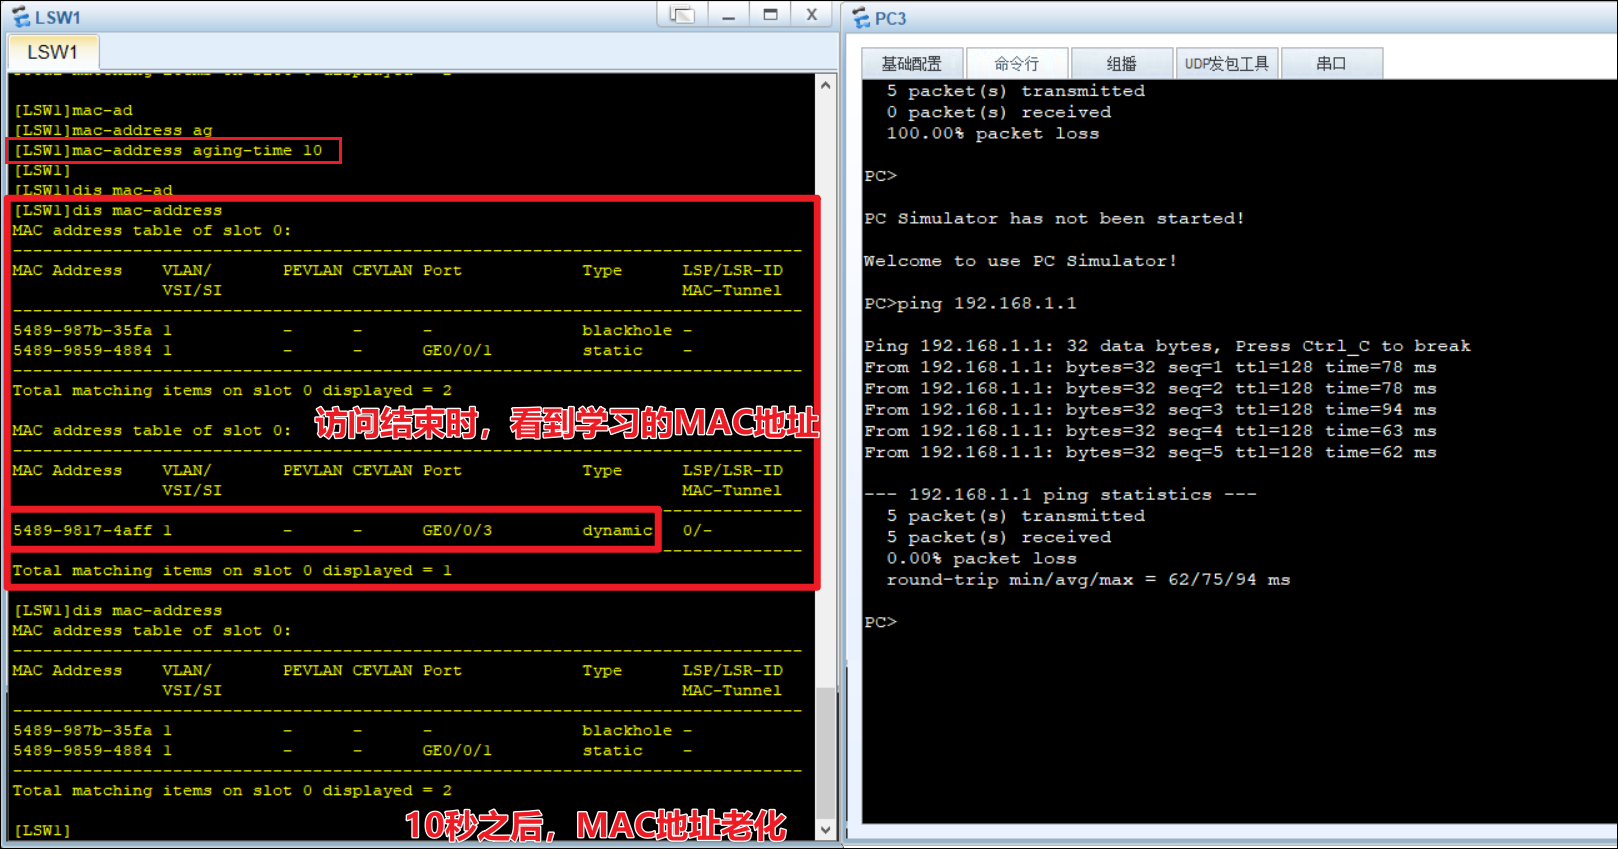Click the 'PC>ping 192.168.1.1' command line
This screenshot has width=1618, height=849.
[x=970, y=303]
